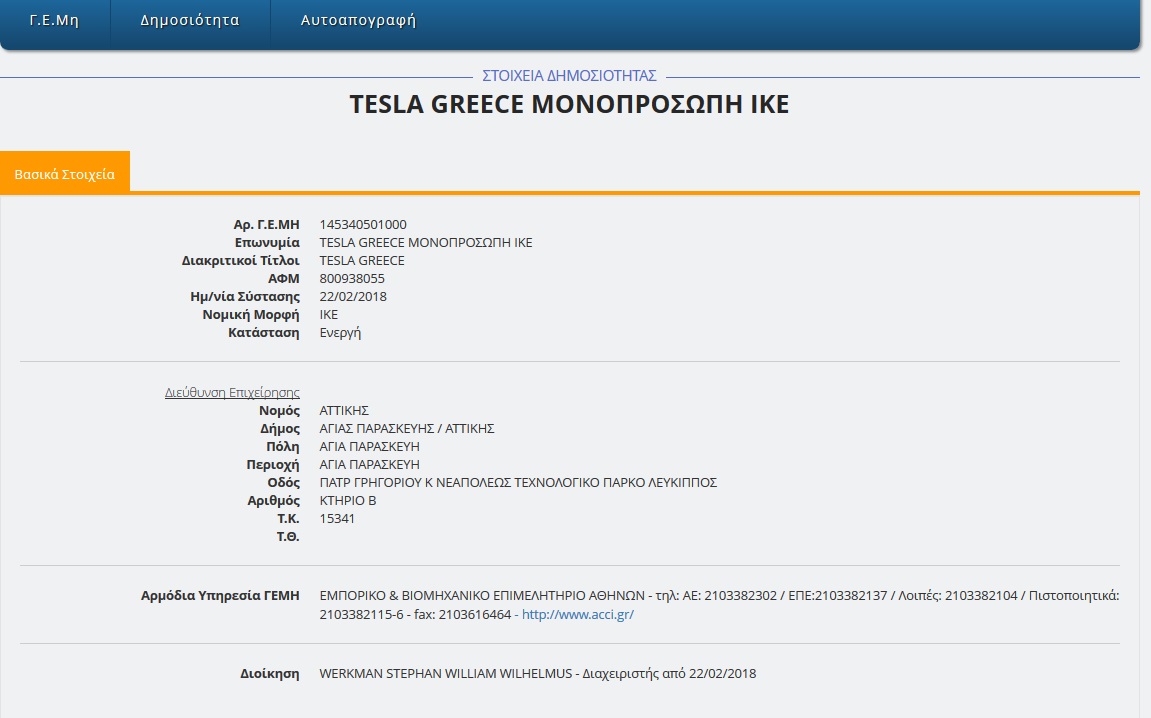Click the Διοίκηση field label

click(x=269, y=673)
